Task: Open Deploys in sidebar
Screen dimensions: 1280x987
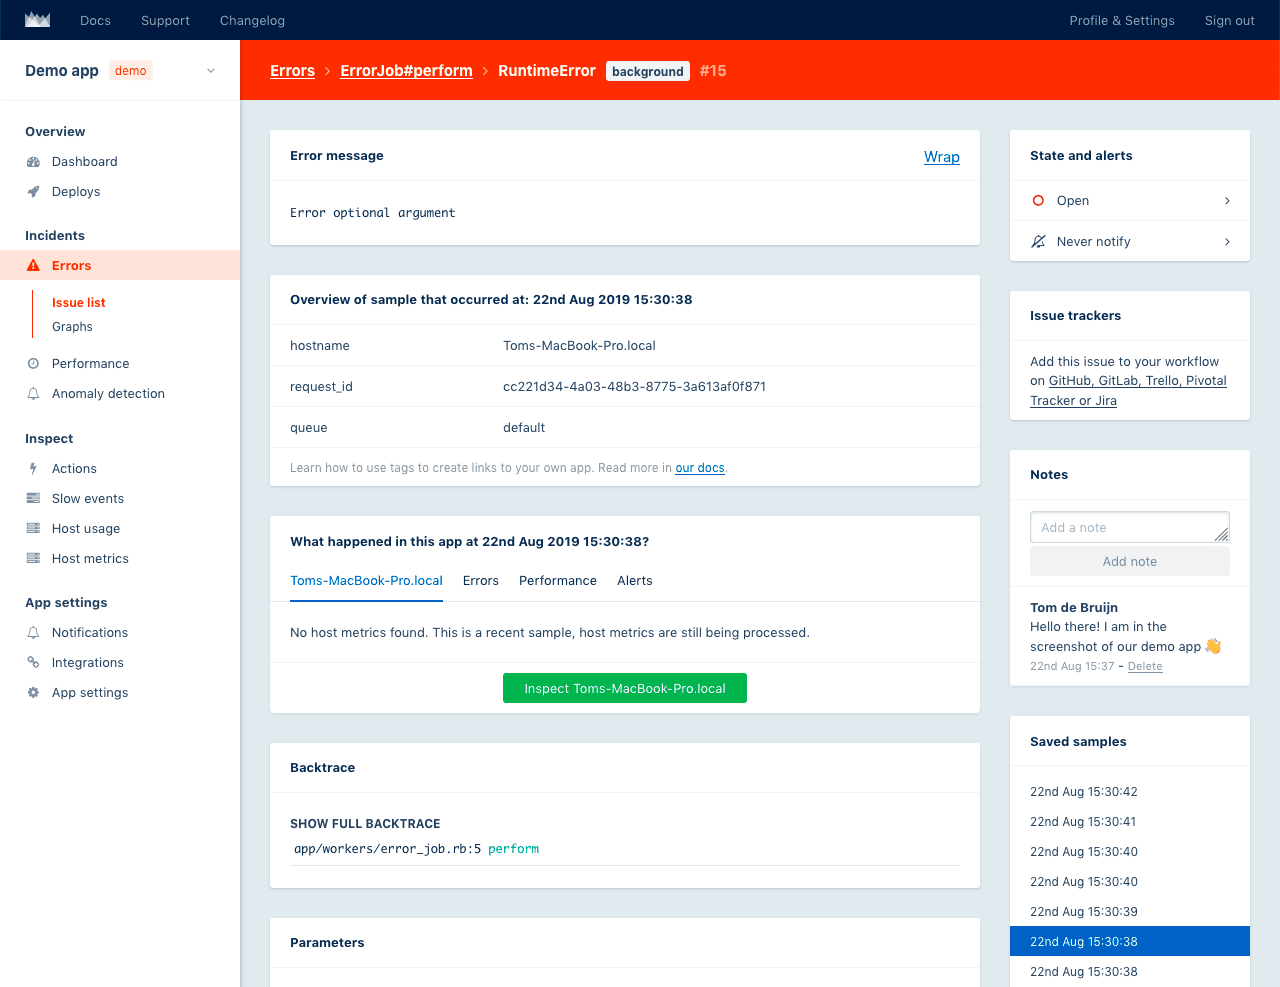Action: pos(76,192)
